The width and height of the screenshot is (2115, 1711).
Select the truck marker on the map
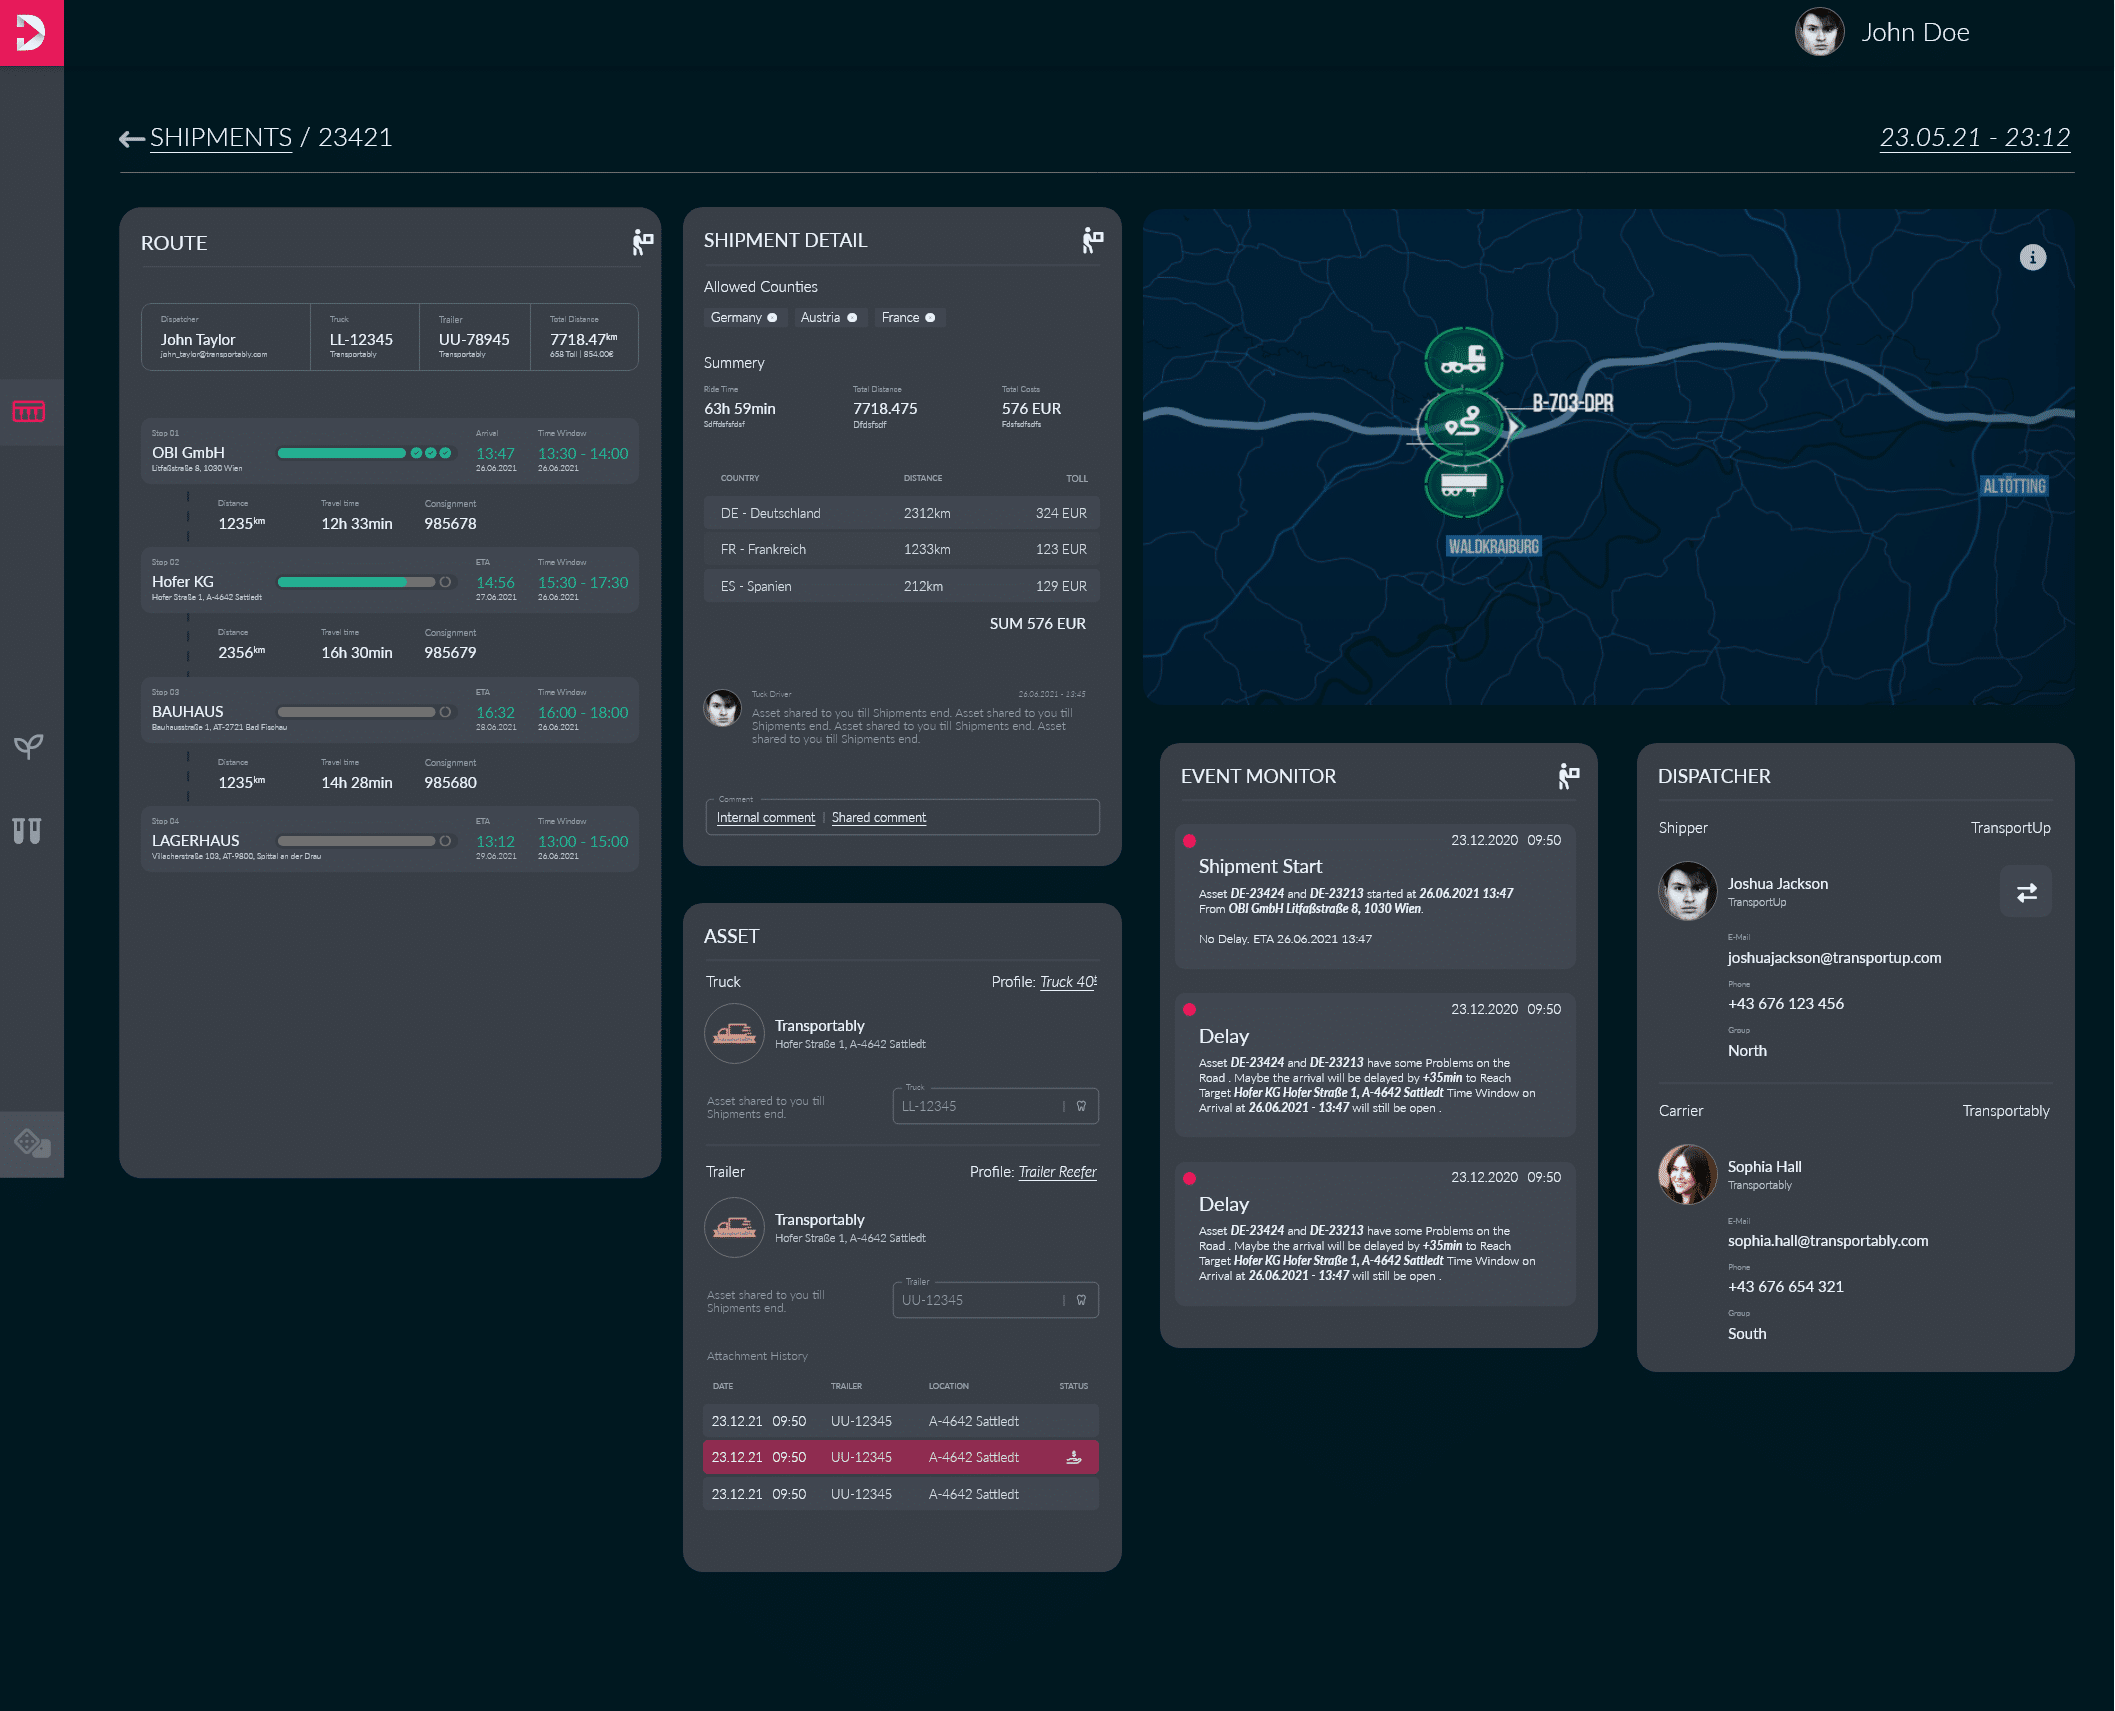point(1463,359)
